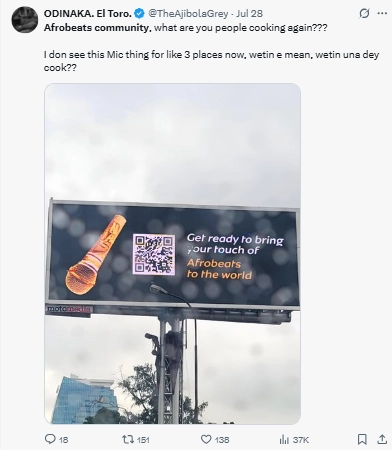Open the three-dot more options menu
The height and width of the screenshot is (450, 392).
pyautogui.click(x=382, y=13)
